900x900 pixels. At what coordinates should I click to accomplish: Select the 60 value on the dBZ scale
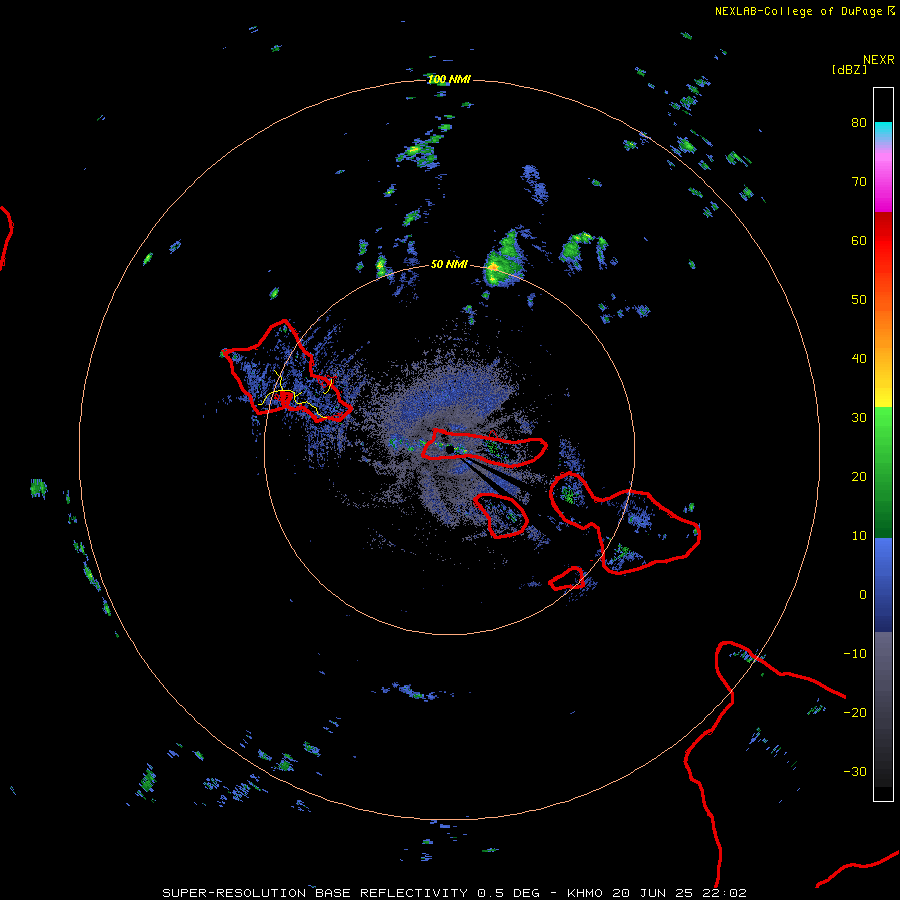tap(859, 240)
